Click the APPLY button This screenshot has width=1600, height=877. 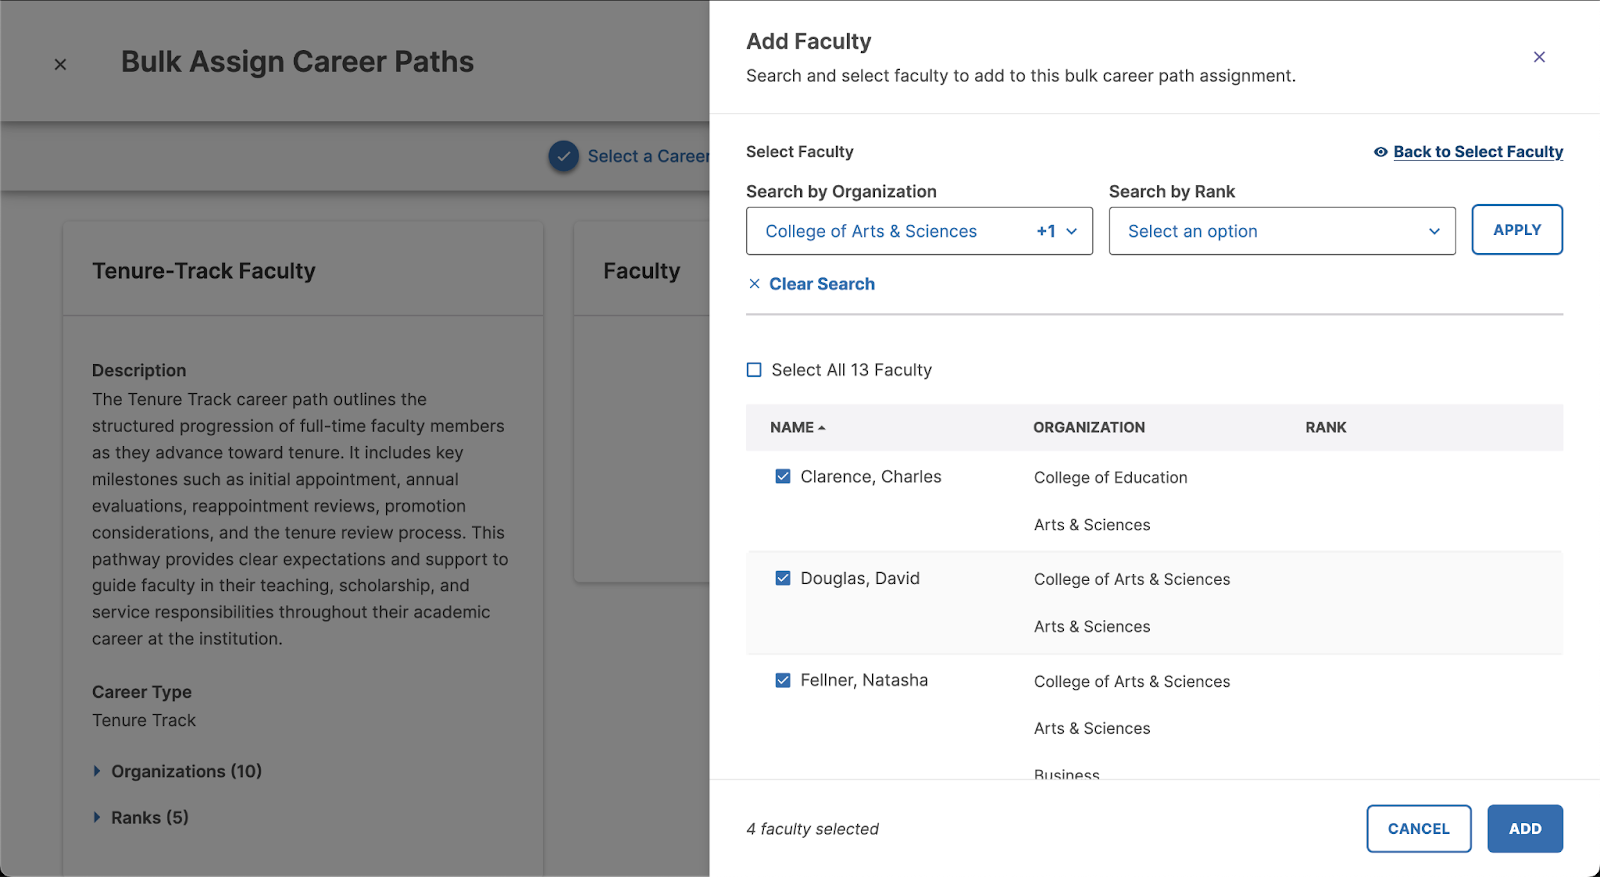[x=1517, y=230]
